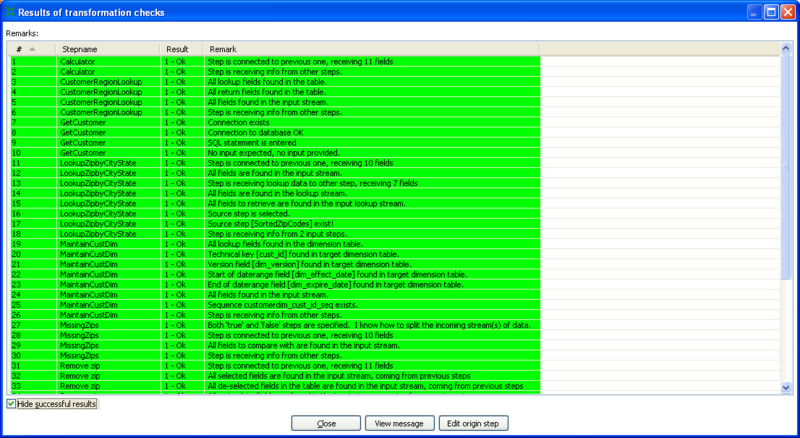
Task: Click the scrollbar down arrow
Action: 786,389
